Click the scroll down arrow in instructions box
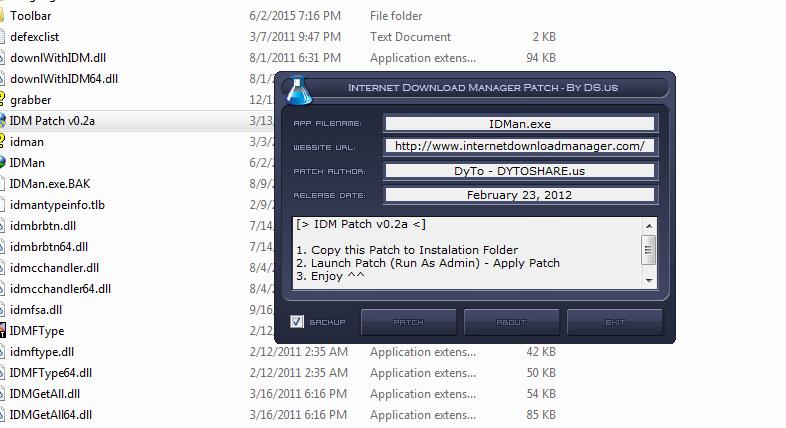This screenshot has height=428, width=786. click(x=649, y=281)
